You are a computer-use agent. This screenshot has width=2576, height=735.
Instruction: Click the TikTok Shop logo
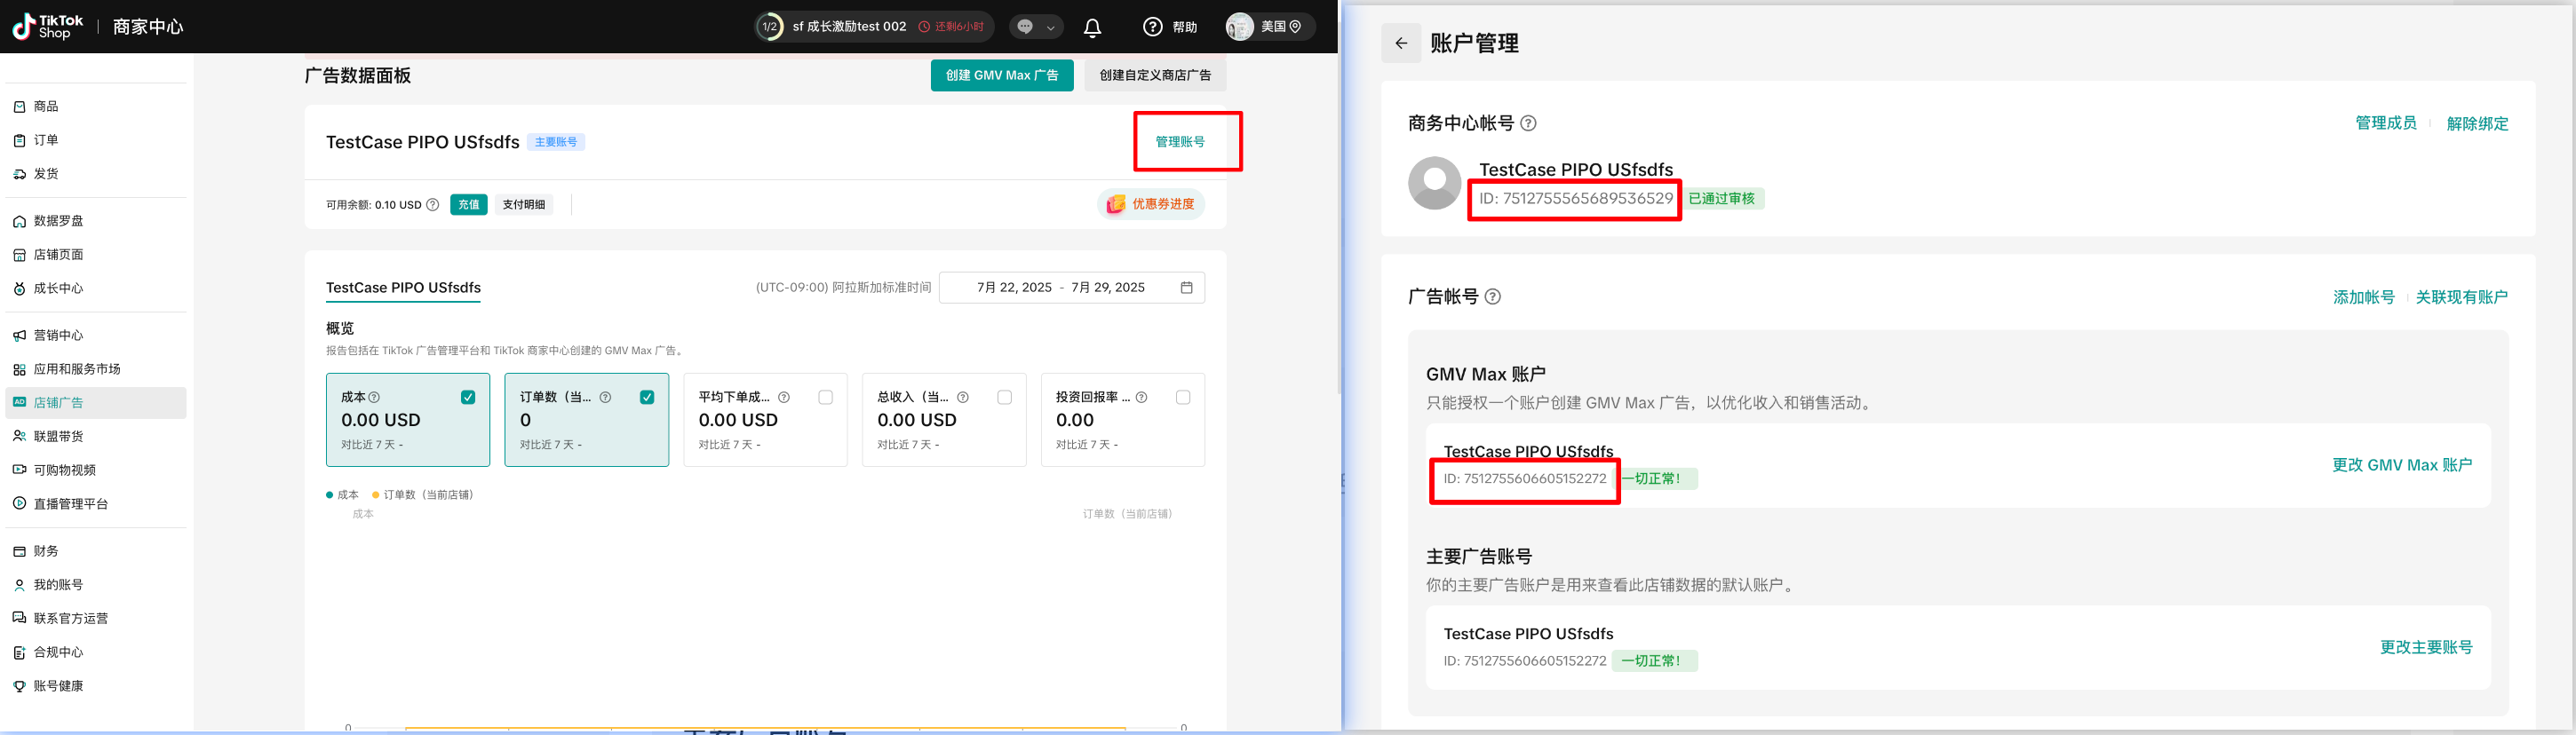(48, 27)
